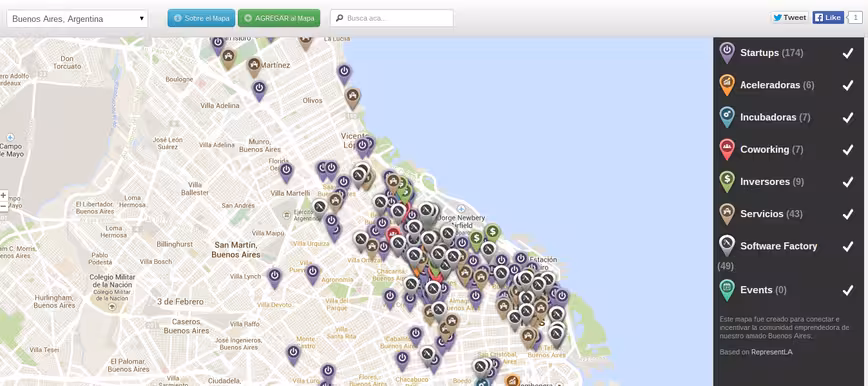Click the Like count bubble showing 1
This screenshot has height=386, width=868.
coord(856,17)
